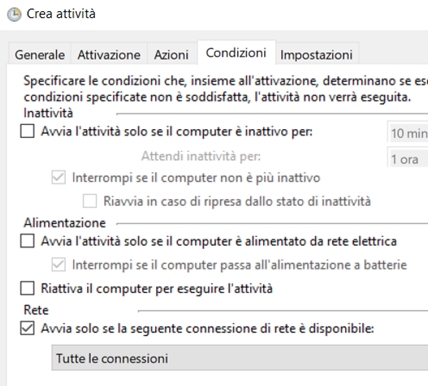Enable start only if computer is idle
Image resolution: width=428 pixels, height=386 pixels.
27,131
